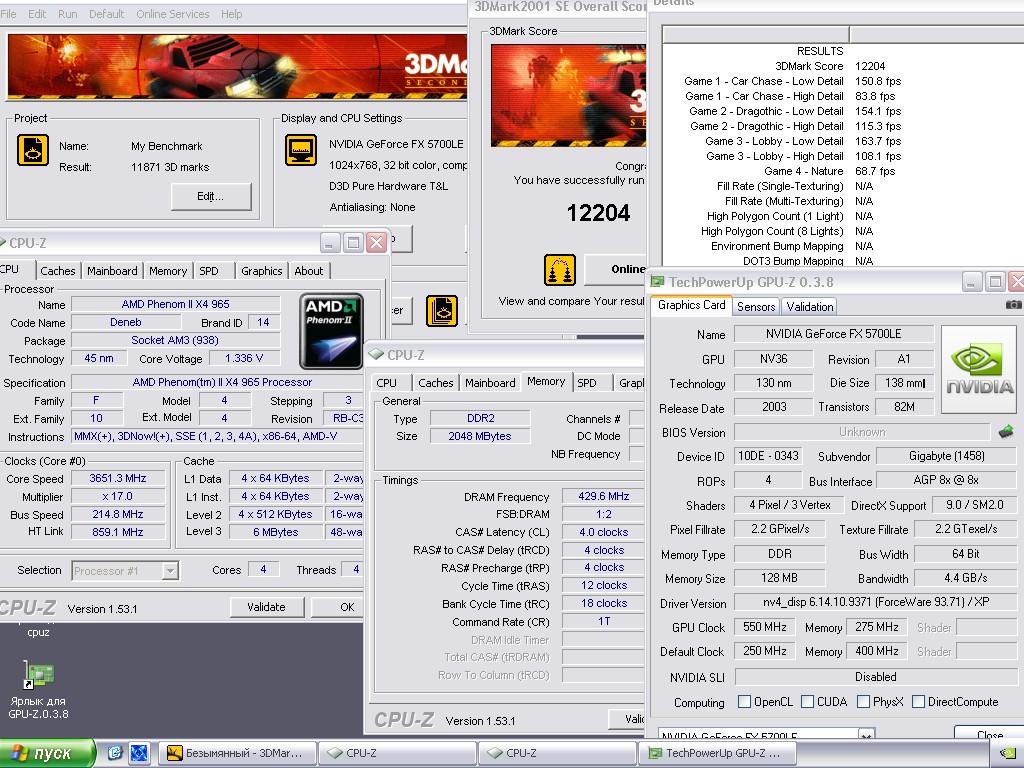The width and height of the screenshot is (1024, 768).
Task: Click GPU-Z screenshot camera icon
Action: [1013, 305]
